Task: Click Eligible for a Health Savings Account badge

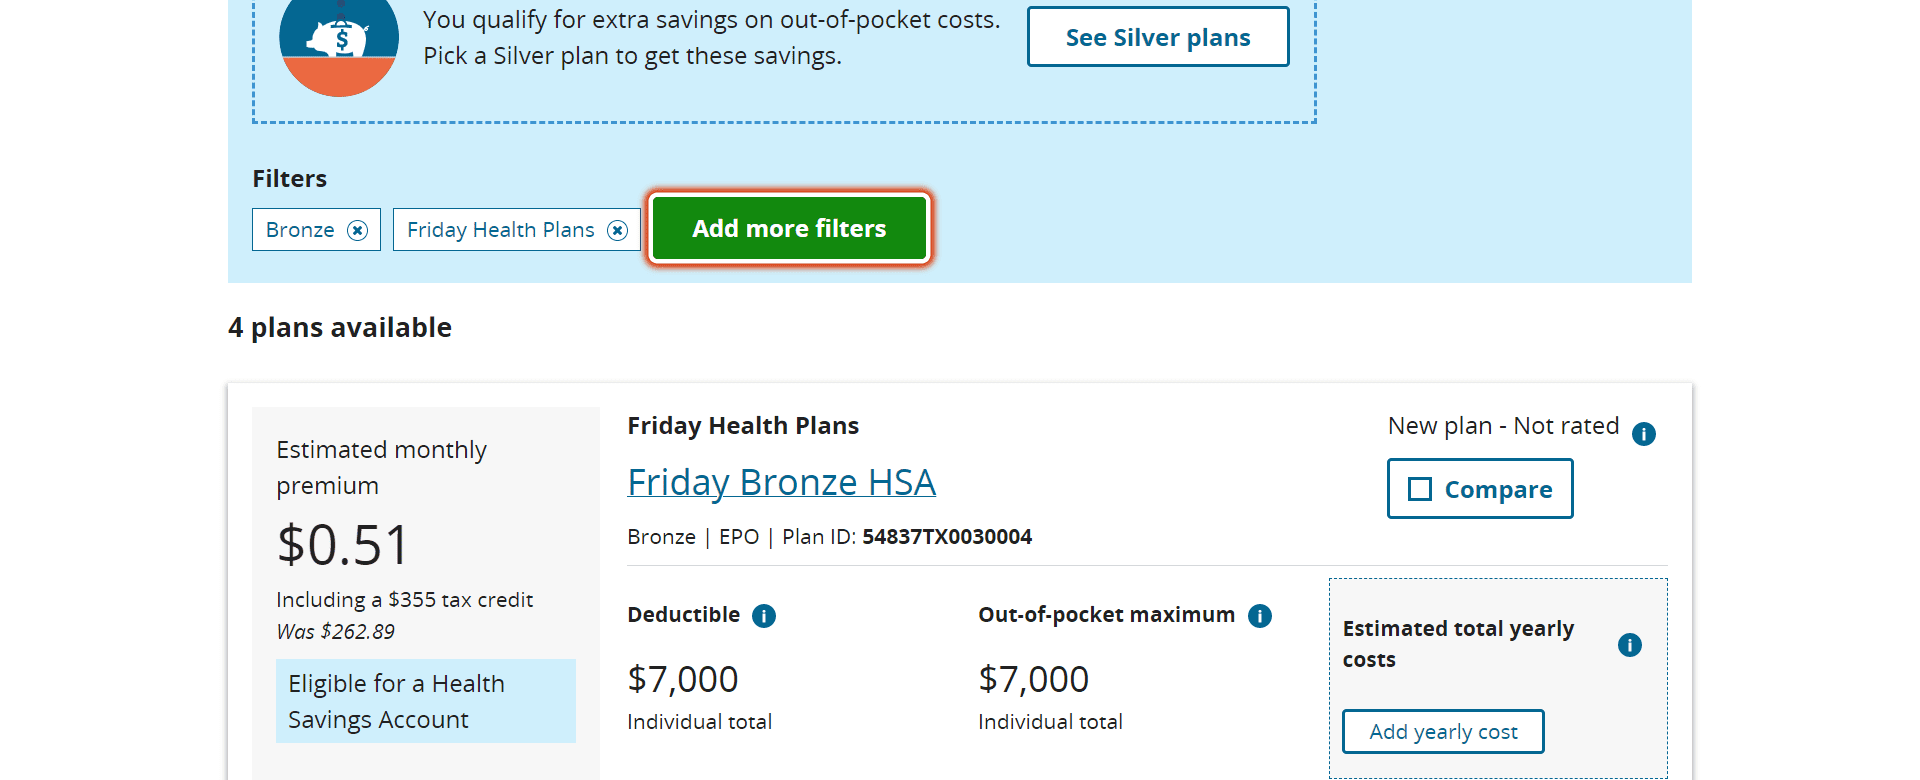Action: 426,701
